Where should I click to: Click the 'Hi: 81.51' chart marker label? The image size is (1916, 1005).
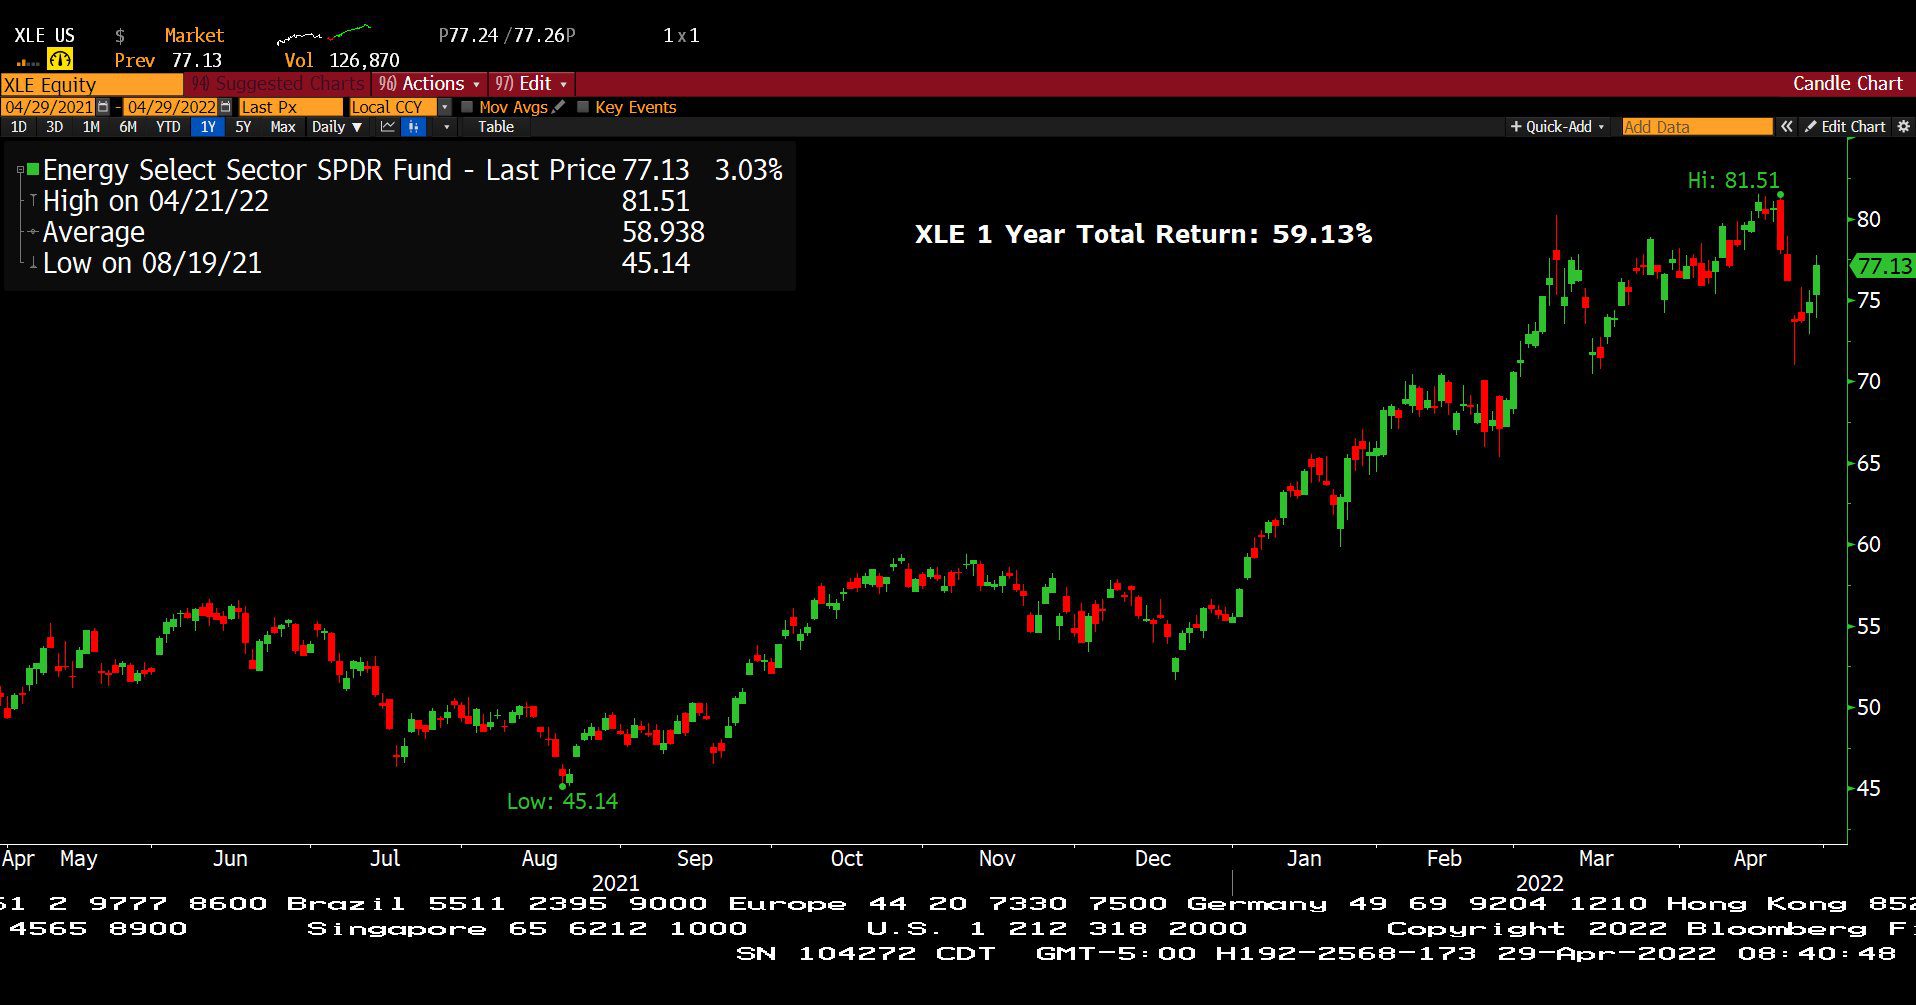pos(1733,181)
